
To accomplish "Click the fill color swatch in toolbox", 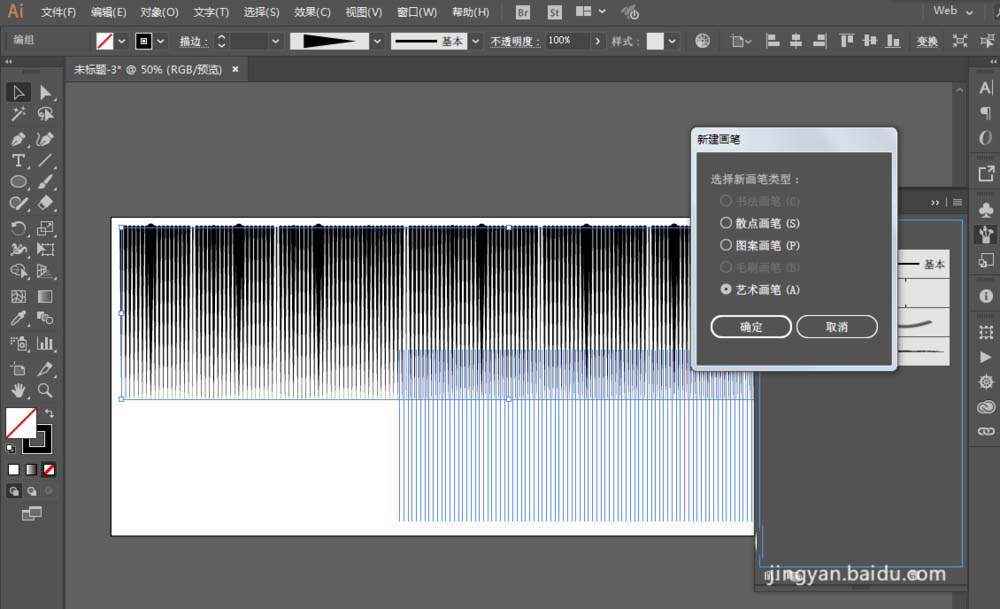I will (20, 422).
